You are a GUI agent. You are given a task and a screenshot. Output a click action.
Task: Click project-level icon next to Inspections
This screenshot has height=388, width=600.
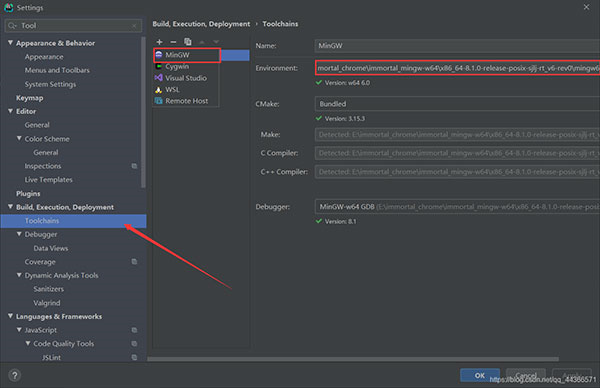[134, 166]
